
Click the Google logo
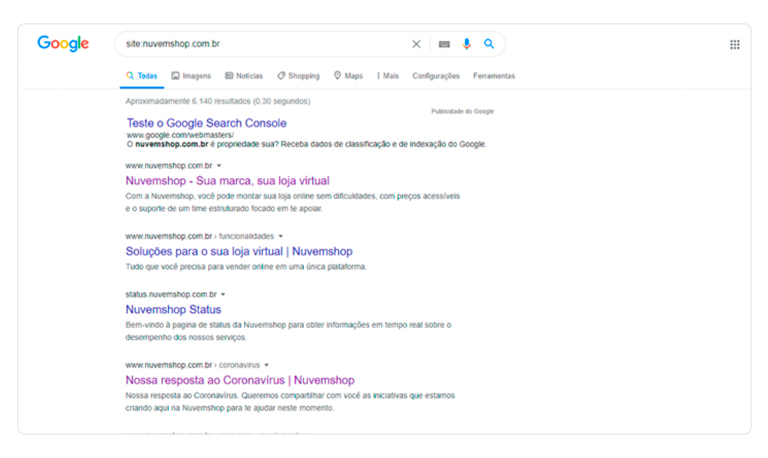(63, 44)
